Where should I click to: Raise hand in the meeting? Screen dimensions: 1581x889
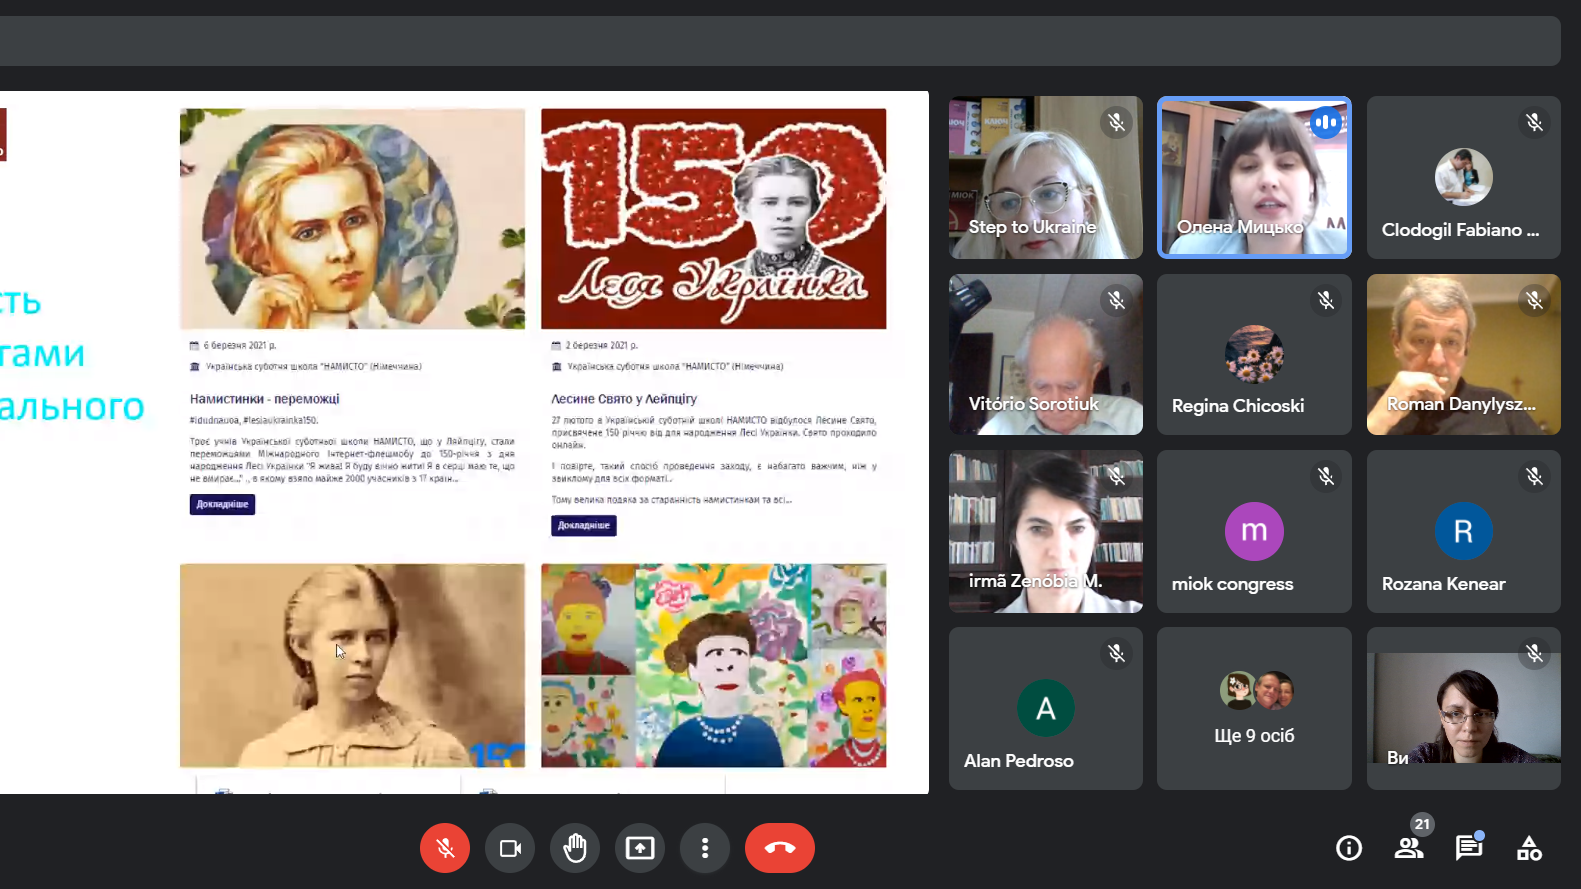(x=575, y=848)
